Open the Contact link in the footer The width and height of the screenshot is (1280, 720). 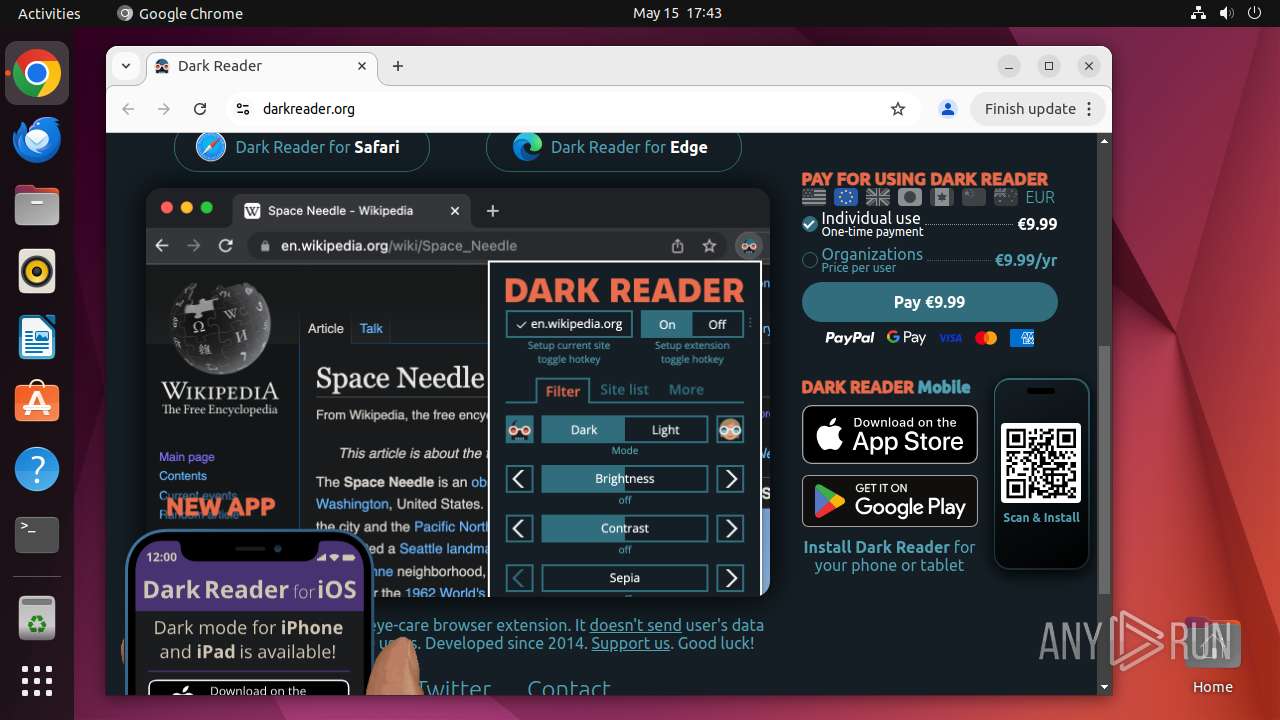tap(568, 688)
